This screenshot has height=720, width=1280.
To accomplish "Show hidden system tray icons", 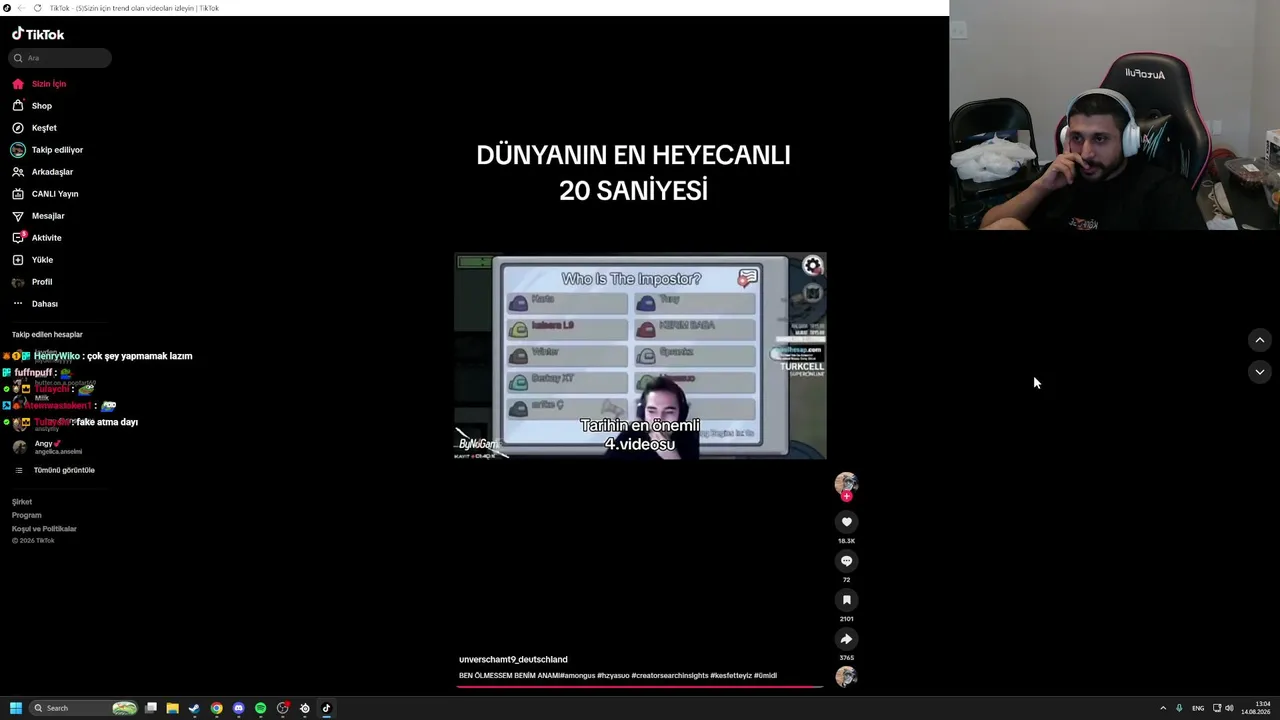I will coord(1163,708).
